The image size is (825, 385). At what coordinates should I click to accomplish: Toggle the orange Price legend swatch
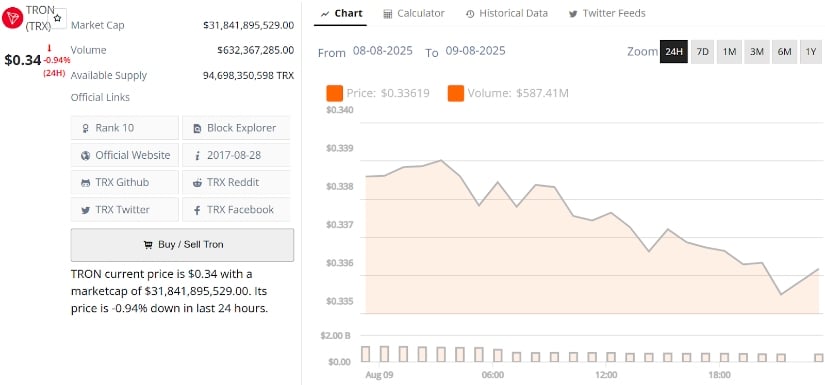pos(335,94)
